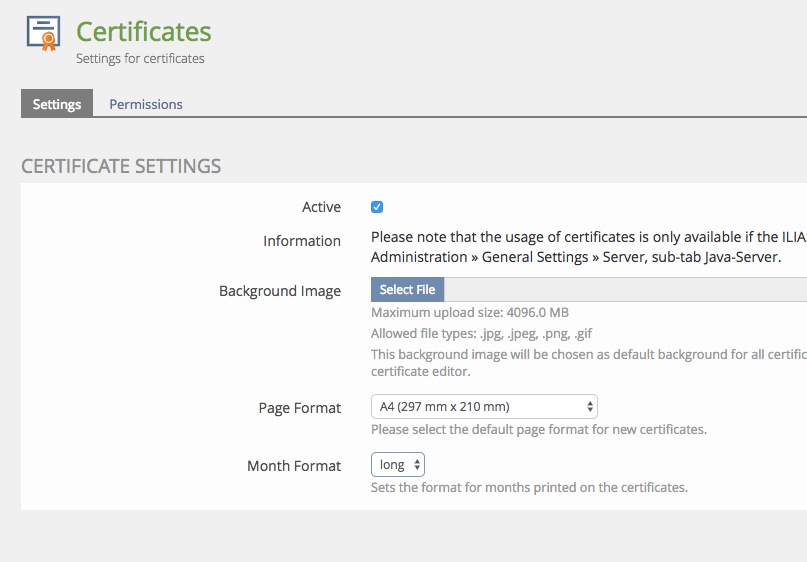Screen dimensions: 807x562
Task: Click the Page Format label
Action: (300, 408)
